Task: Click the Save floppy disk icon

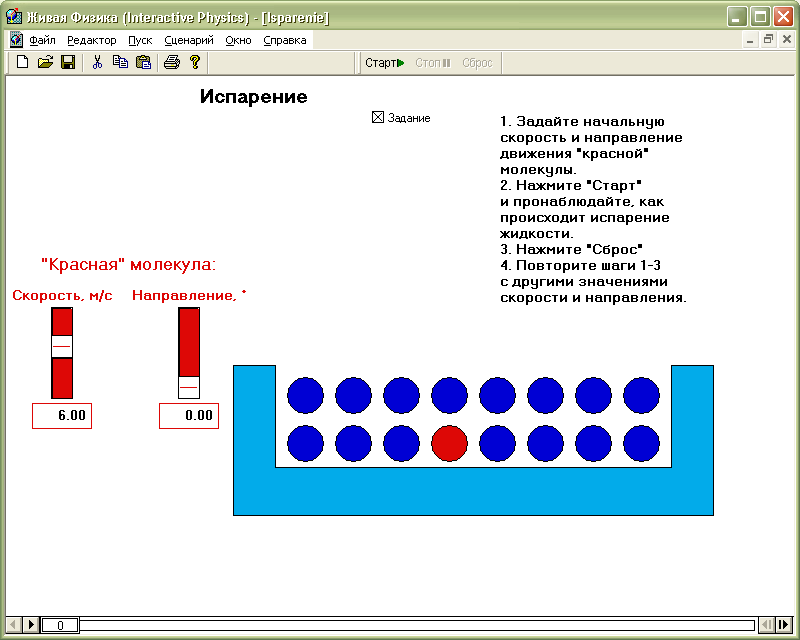Action: [x=68, y=62]
